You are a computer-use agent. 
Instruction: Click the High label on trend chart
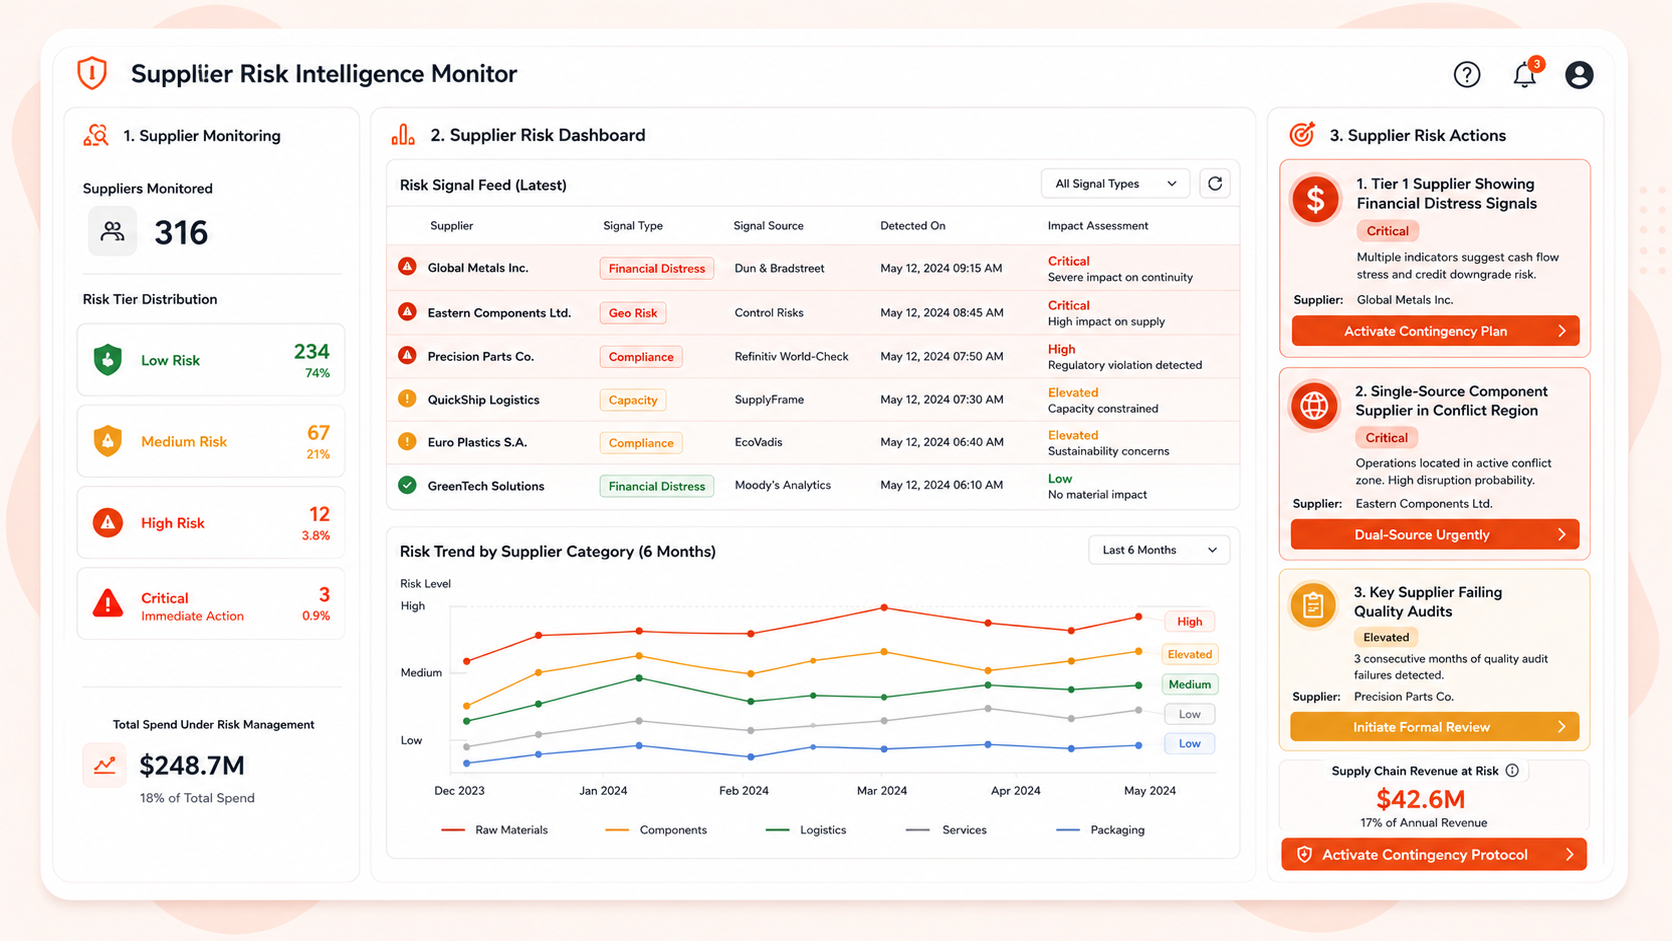[1190, 621]
